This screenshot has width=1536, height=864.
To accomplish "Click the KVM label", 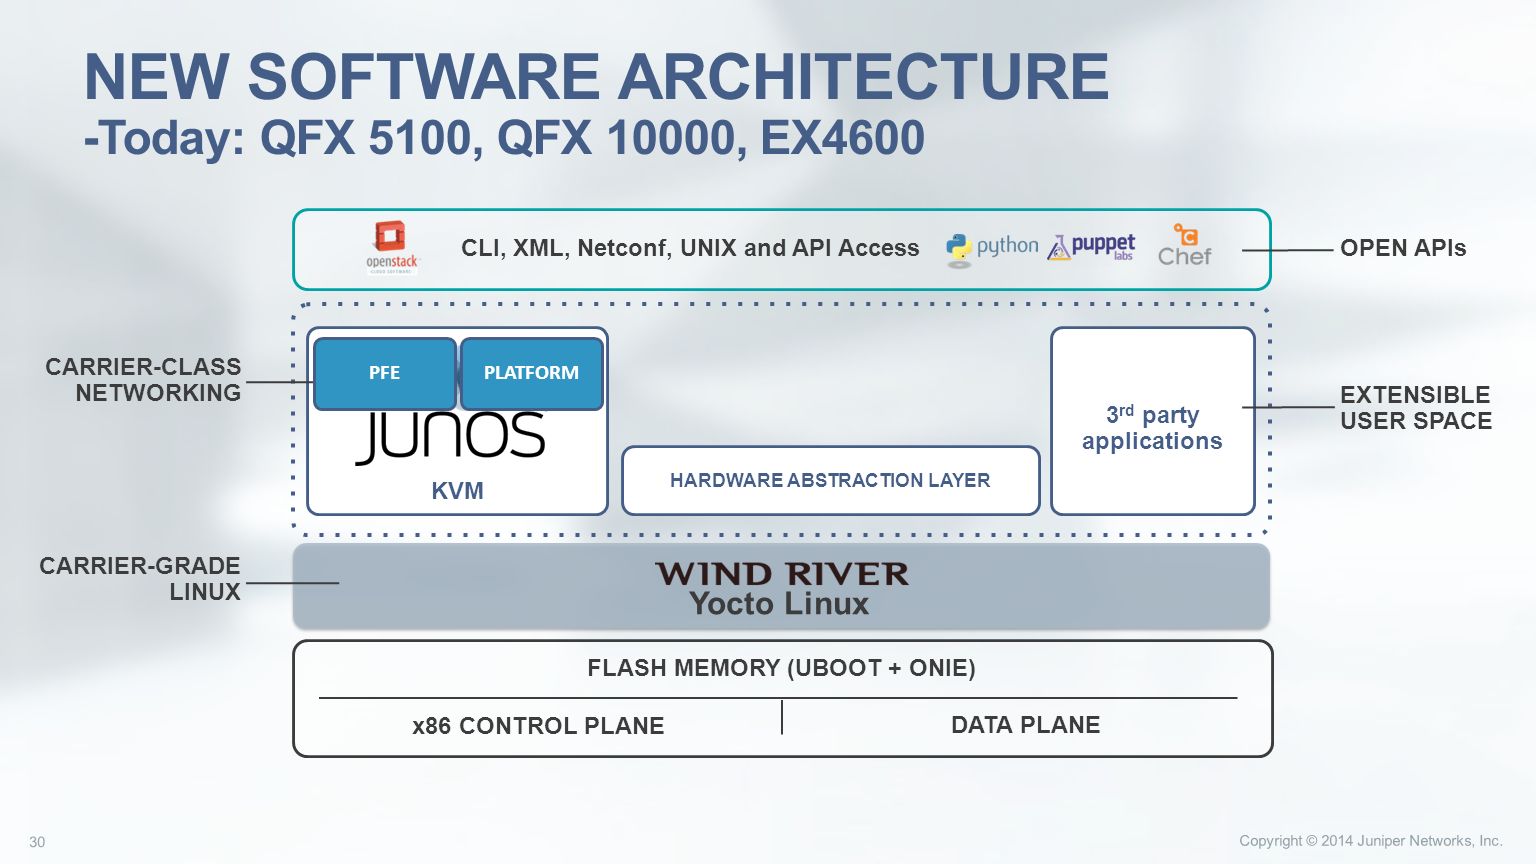I will point(457,491).
